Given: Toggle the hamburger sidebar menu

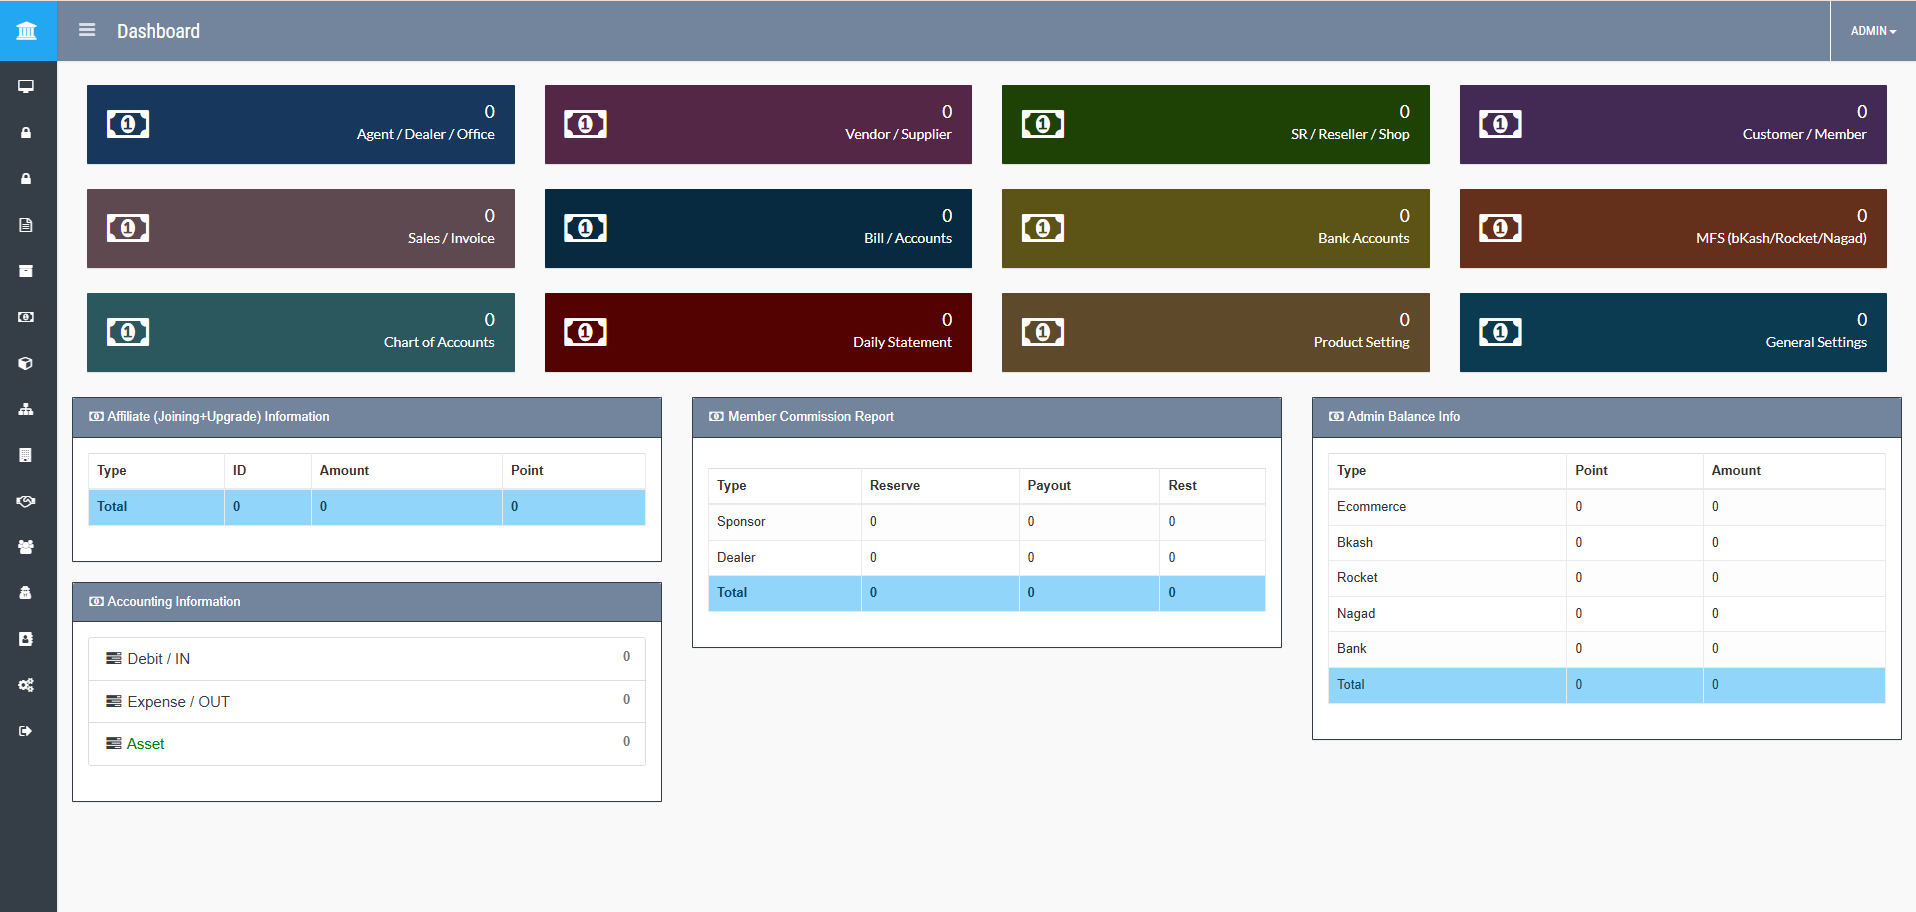Looking at the screenshot, I should coord(87,31).
